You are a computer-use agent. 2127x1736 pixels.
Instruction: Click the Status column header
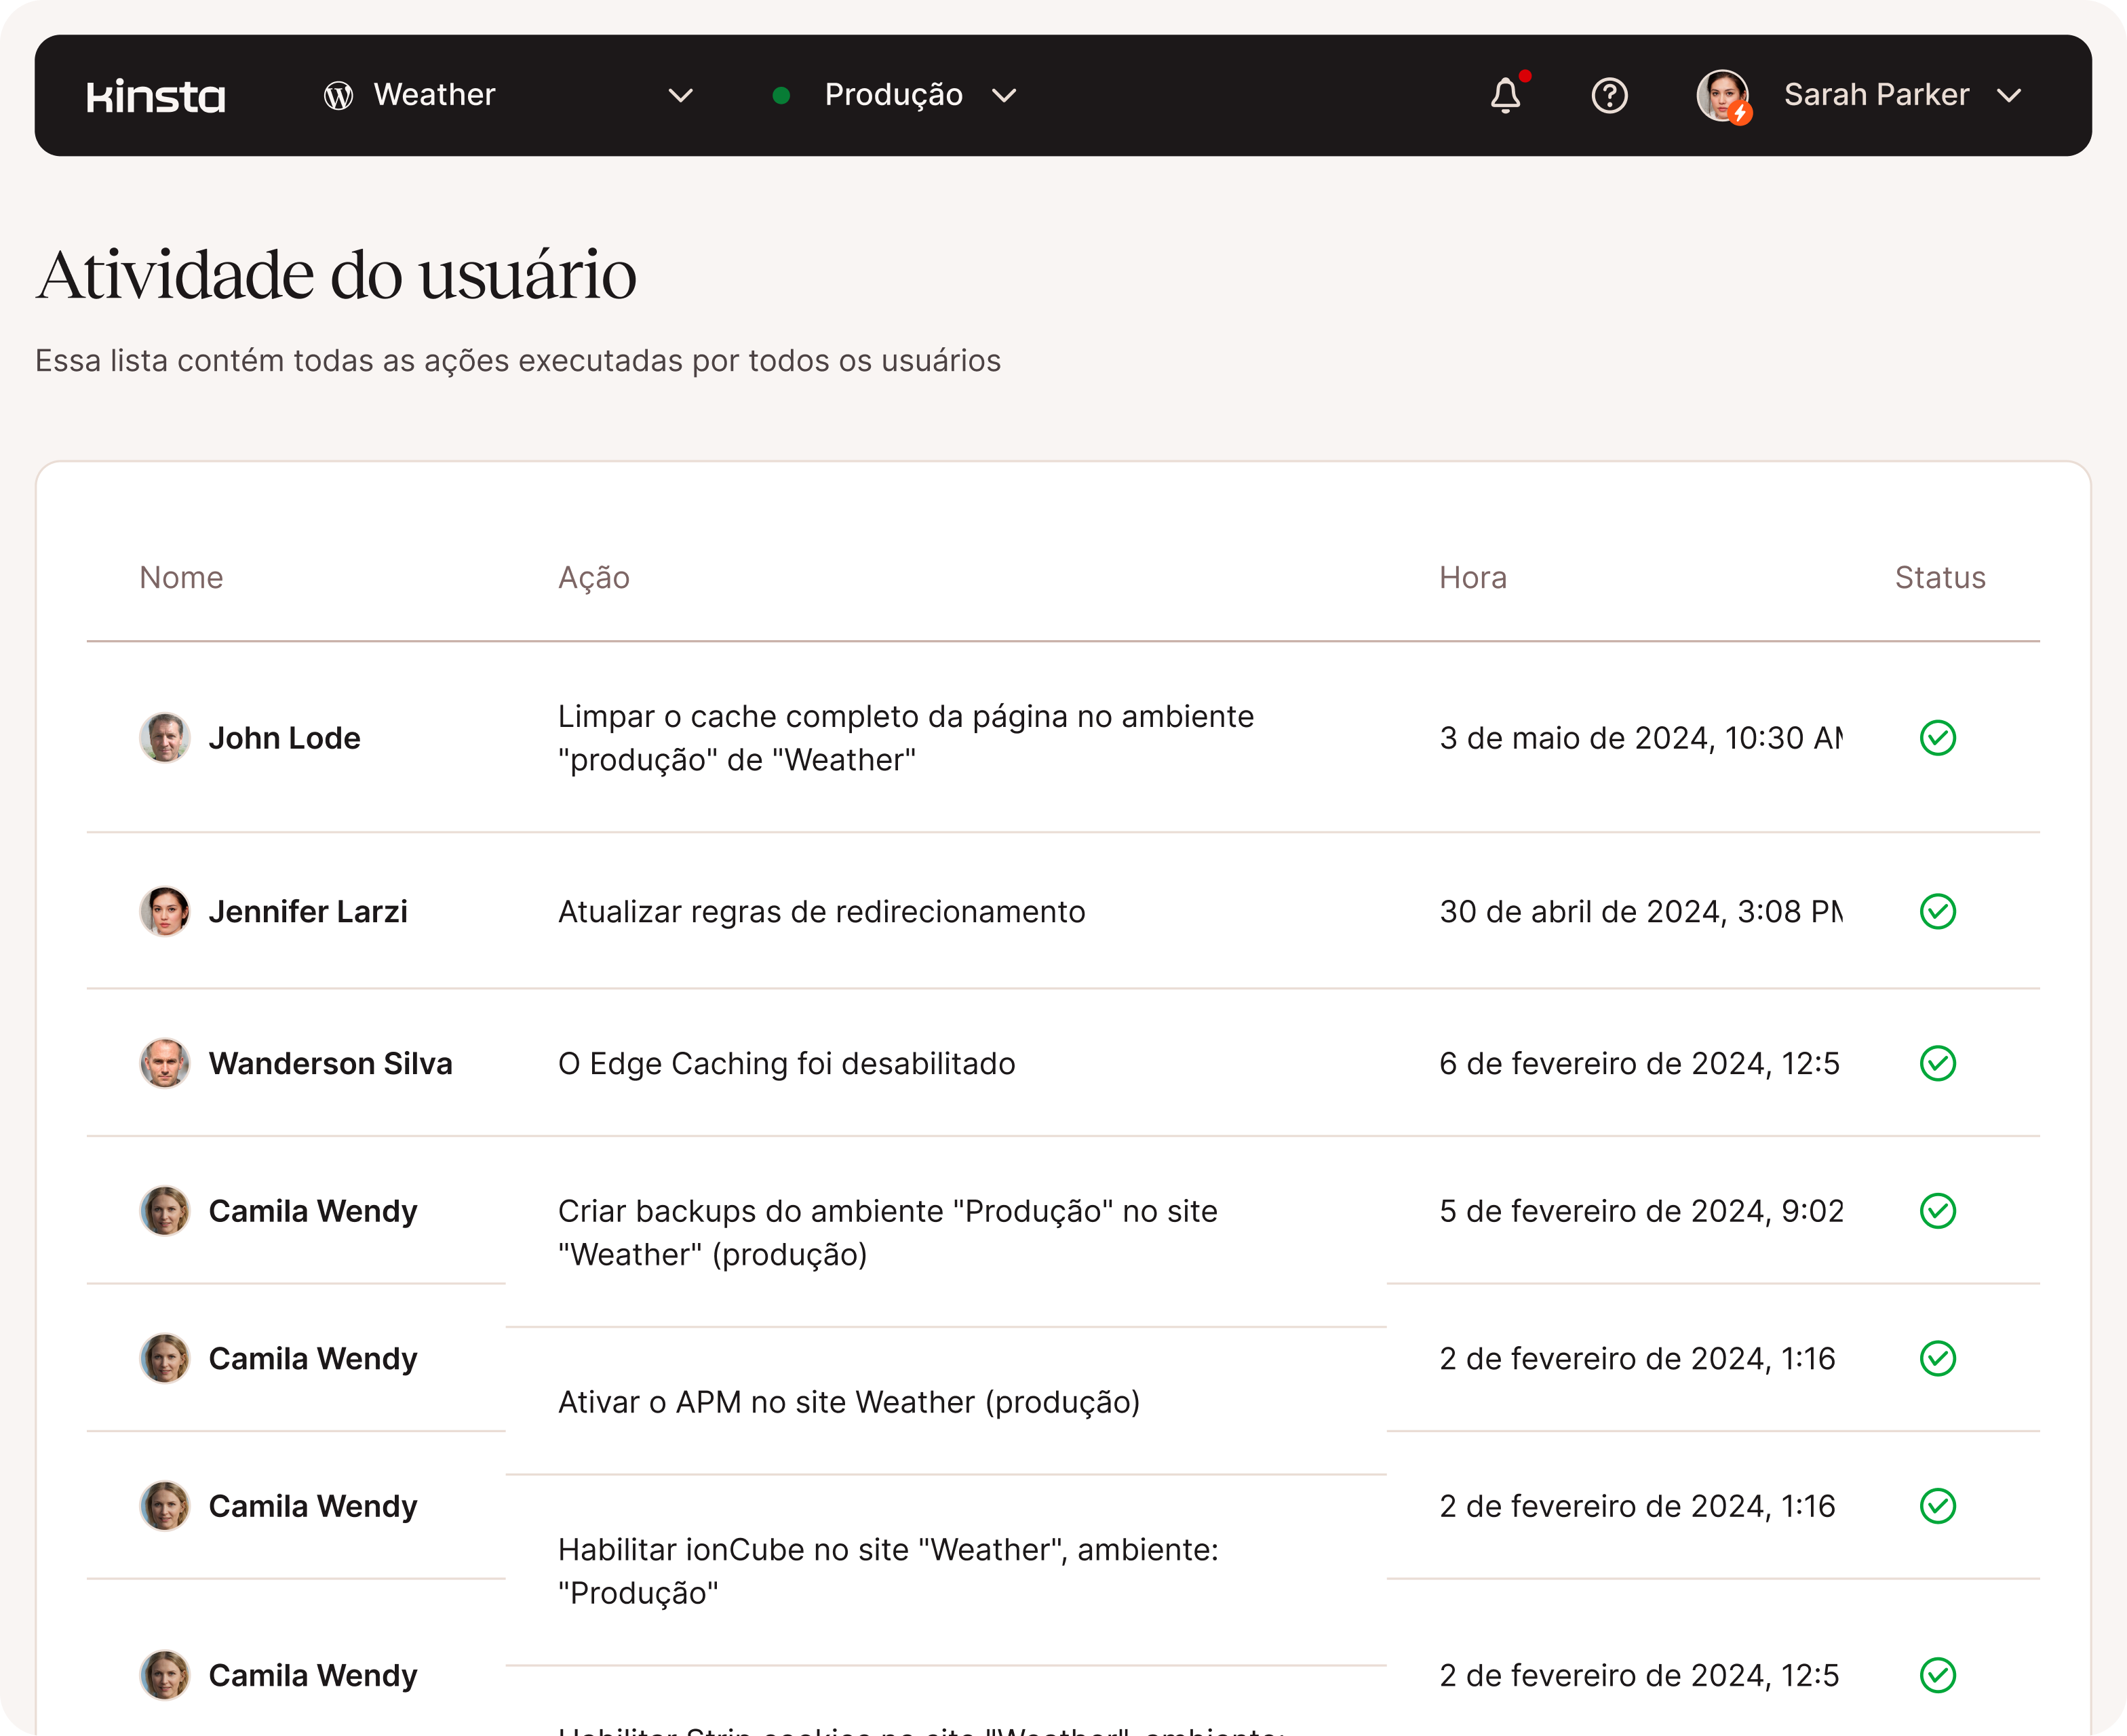click(x=1939, y=577)
